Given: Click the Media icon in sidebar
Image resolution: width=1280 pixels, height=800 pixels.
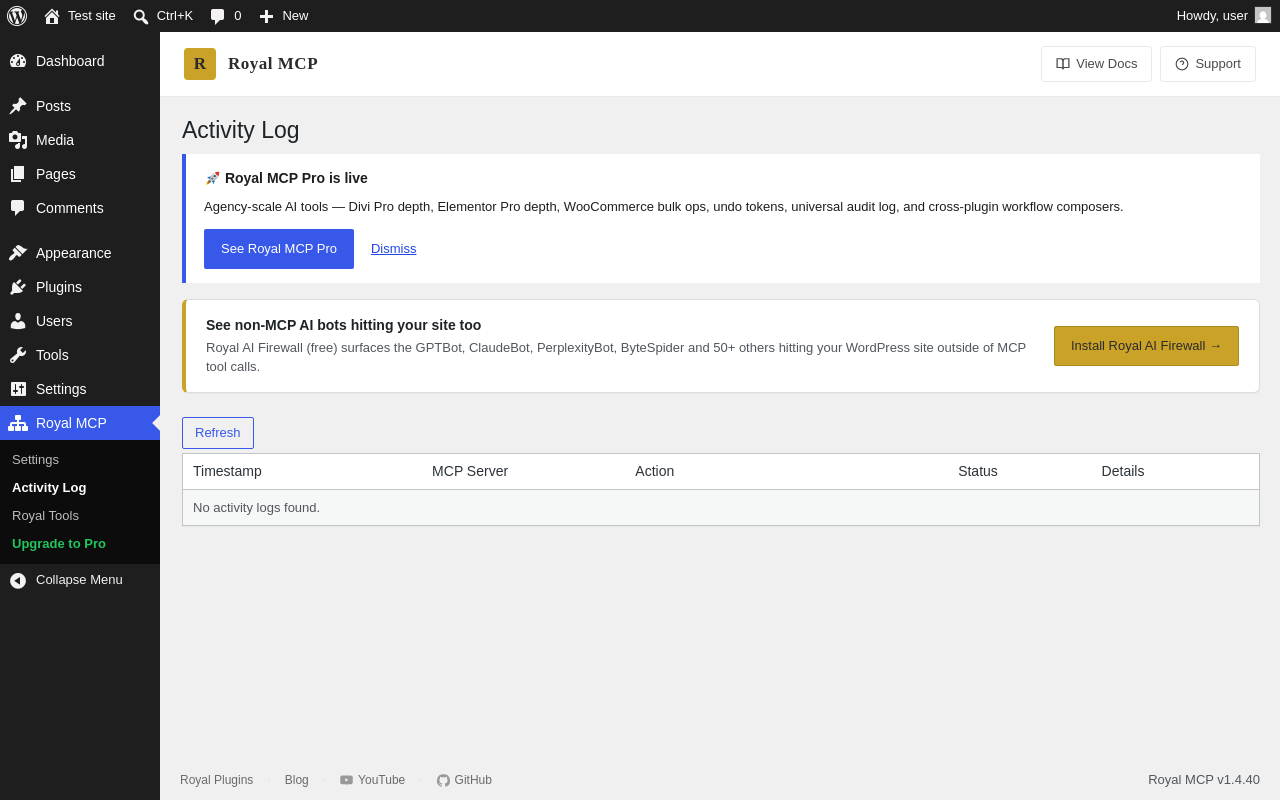Looking at the screenshot, I should pyautogui.click(x=18, y=140).
